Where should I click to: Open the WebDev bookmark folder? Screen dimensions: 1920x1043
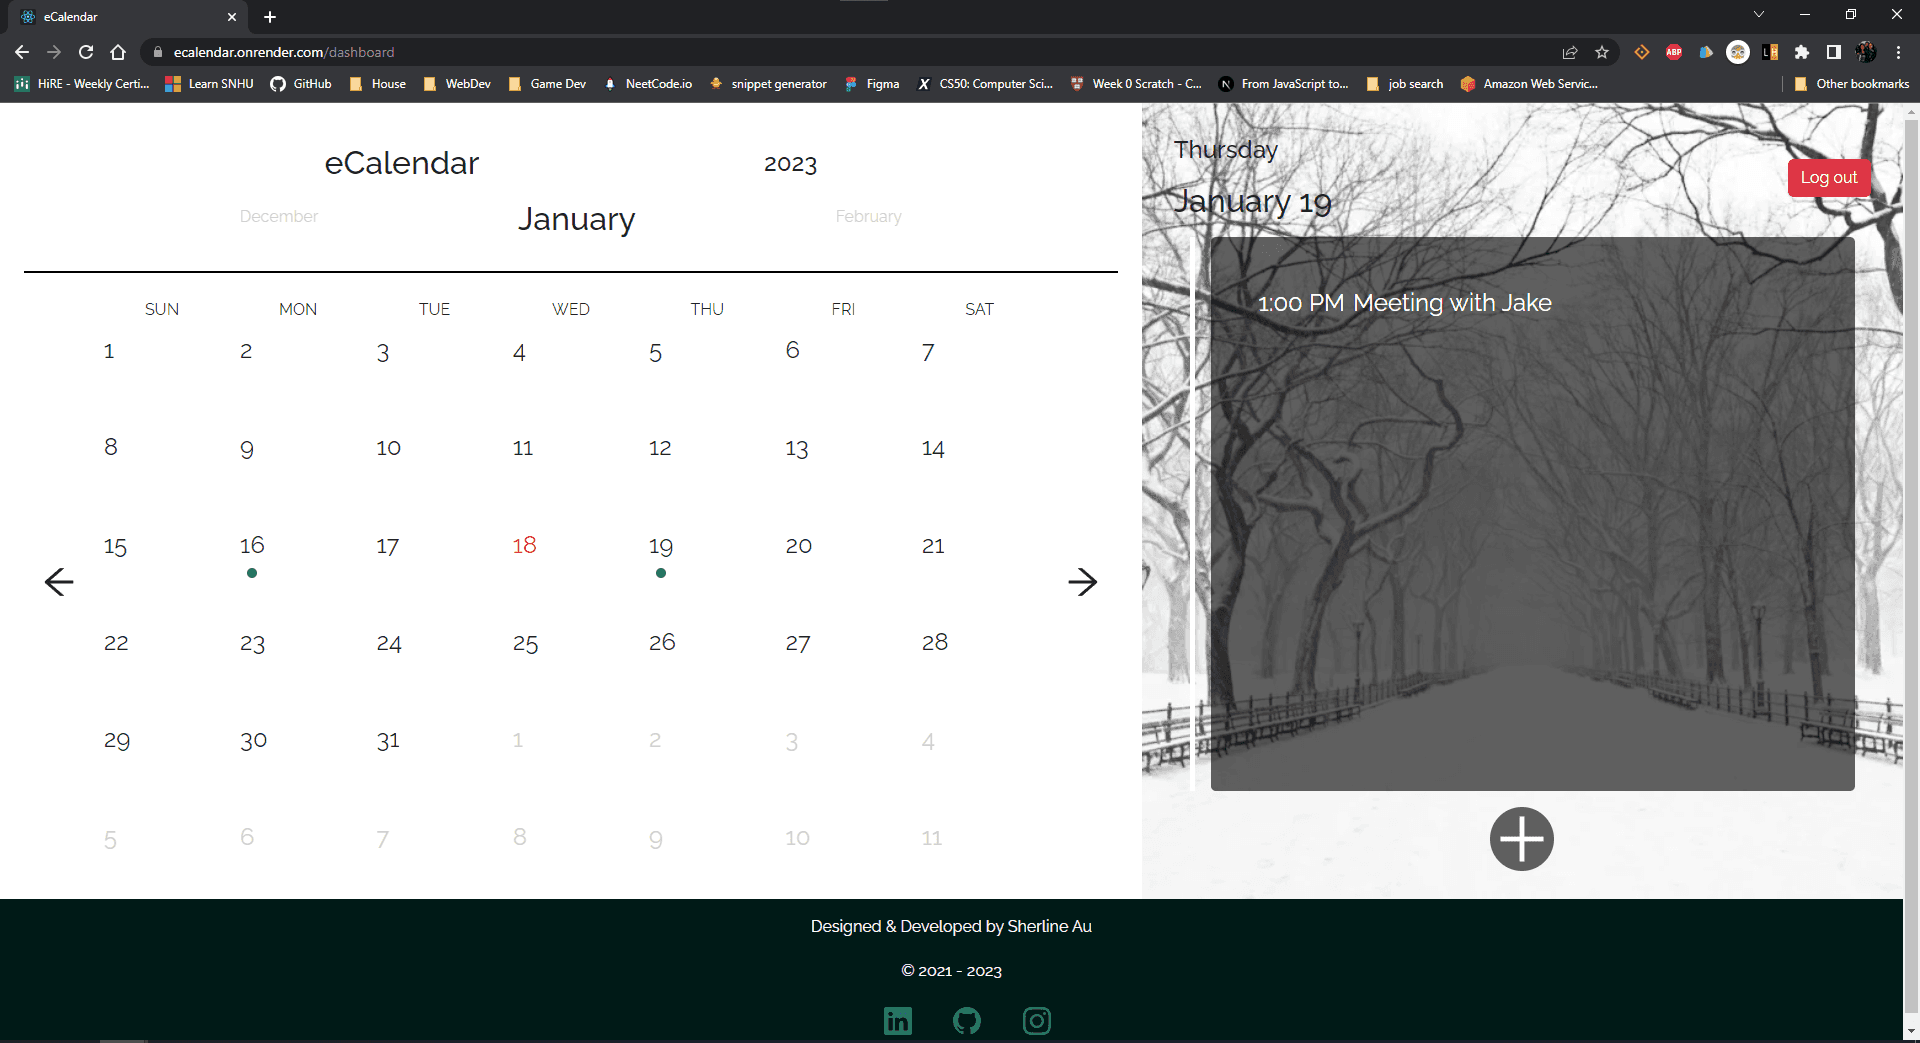(x=457, y=84)
